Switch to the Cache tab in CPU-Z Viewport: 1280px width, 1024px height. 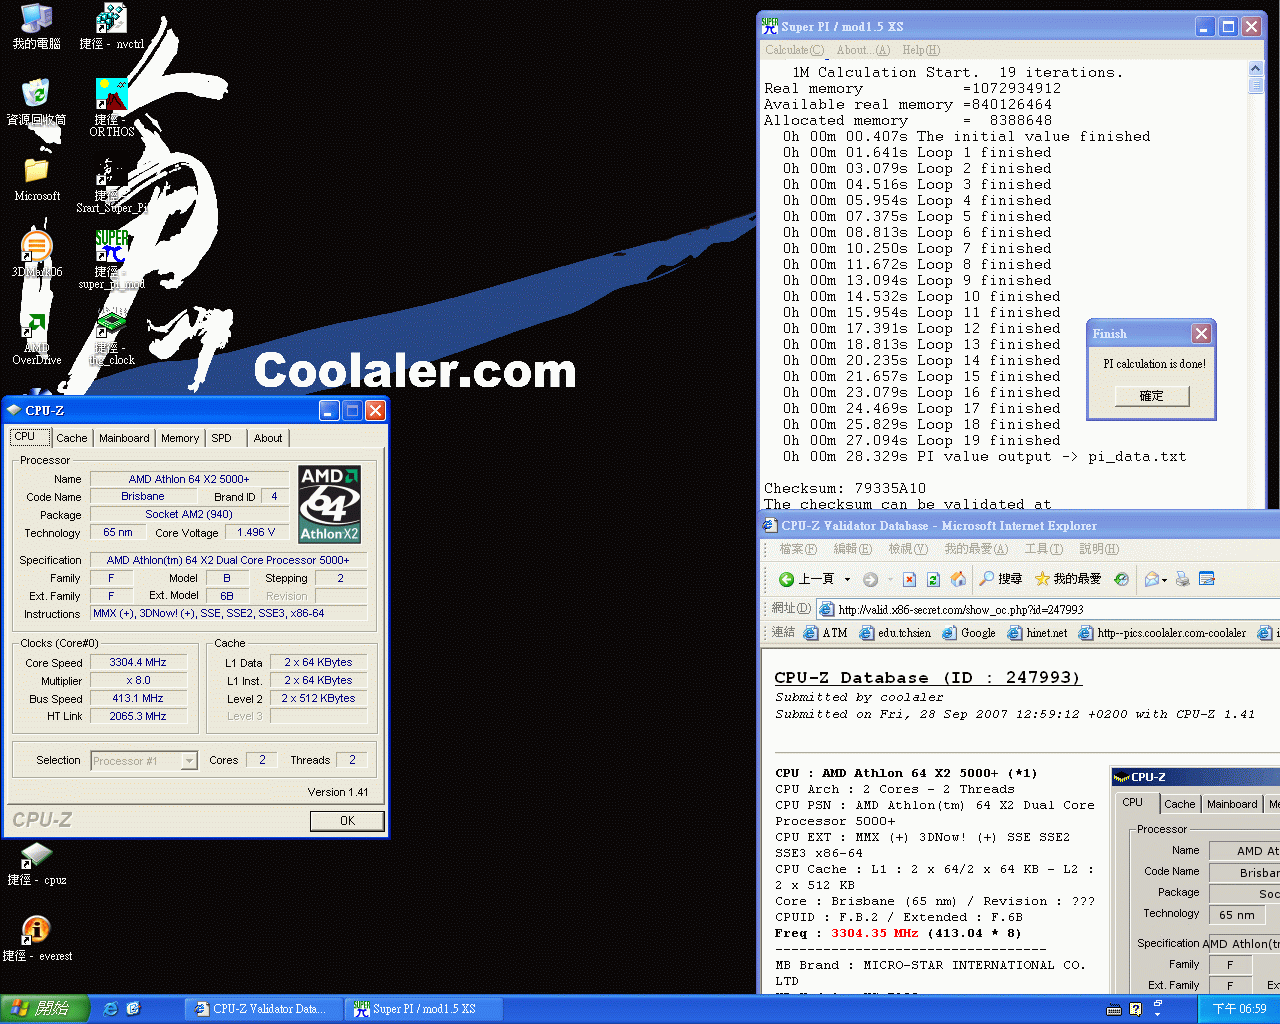(71, 438)
